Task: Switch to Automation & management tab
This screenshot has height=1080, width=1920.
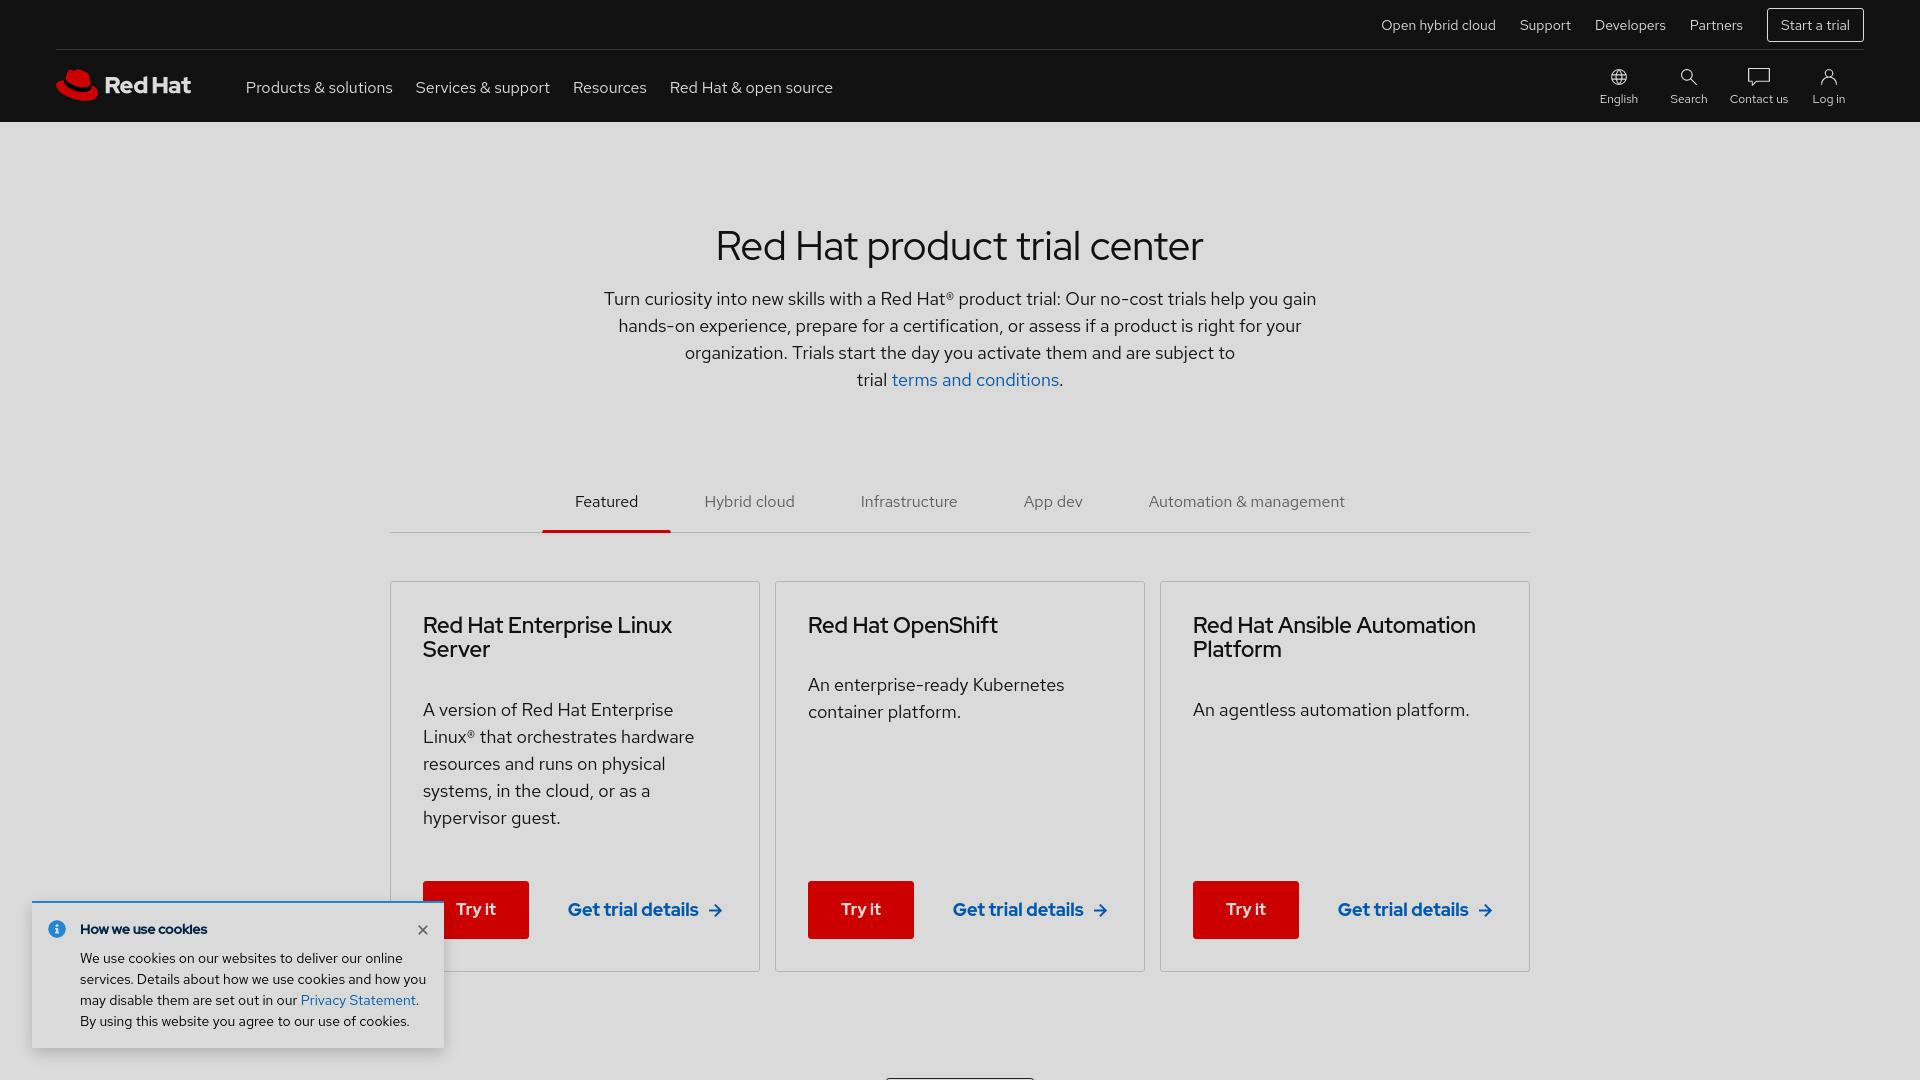Action: (x=1246, y=502)
